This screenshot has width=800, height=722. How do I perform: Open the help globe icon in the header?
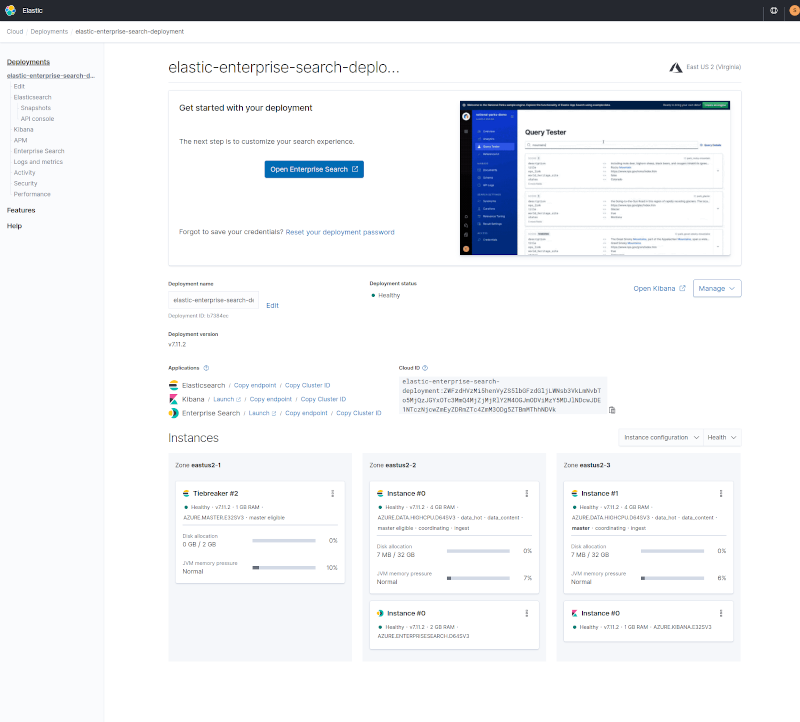[x=773, y=11]
